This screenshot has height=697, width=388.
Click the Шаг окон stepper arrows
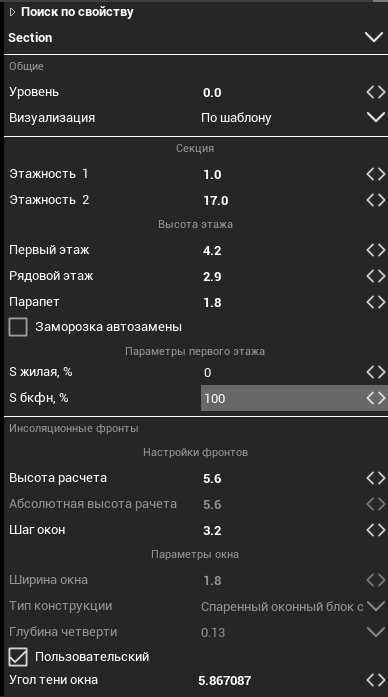pyautogui.click(x=376, y=530)
